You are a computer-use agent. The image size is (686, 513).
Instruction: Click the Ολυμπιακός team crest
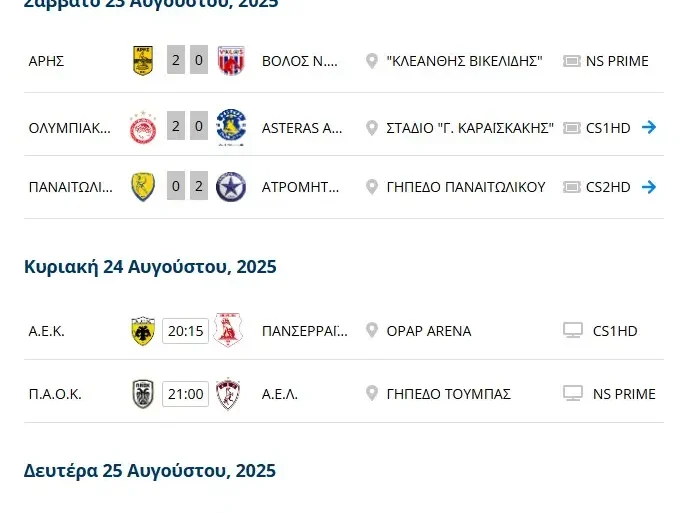[x=143, y=127]
